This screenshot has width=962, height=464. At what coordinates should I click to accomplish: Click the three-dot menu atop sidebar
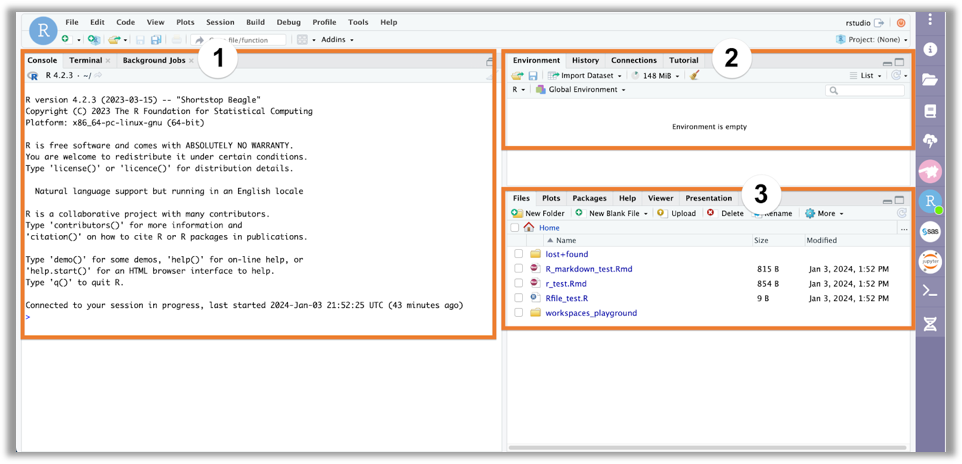pyautogui.click(x=930, y=19)
